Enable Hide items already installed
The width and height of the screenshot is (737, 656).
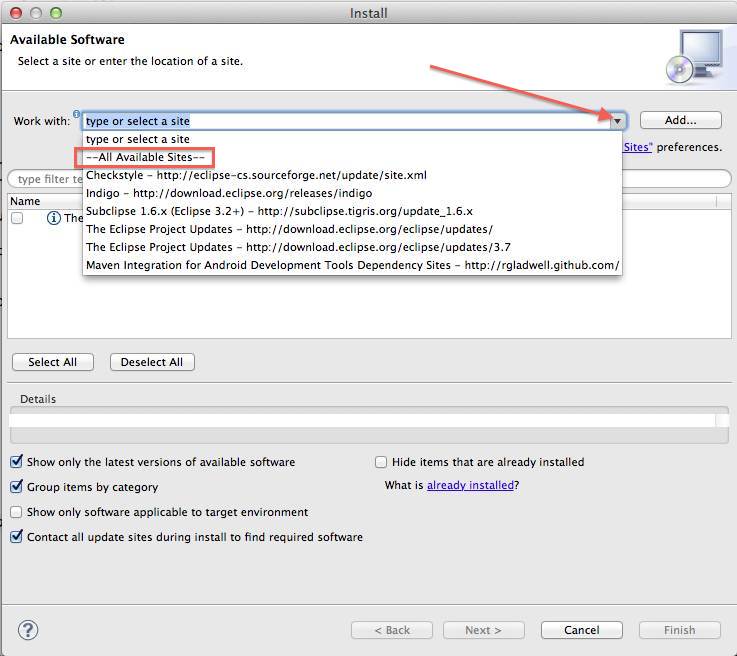[381, 462]
